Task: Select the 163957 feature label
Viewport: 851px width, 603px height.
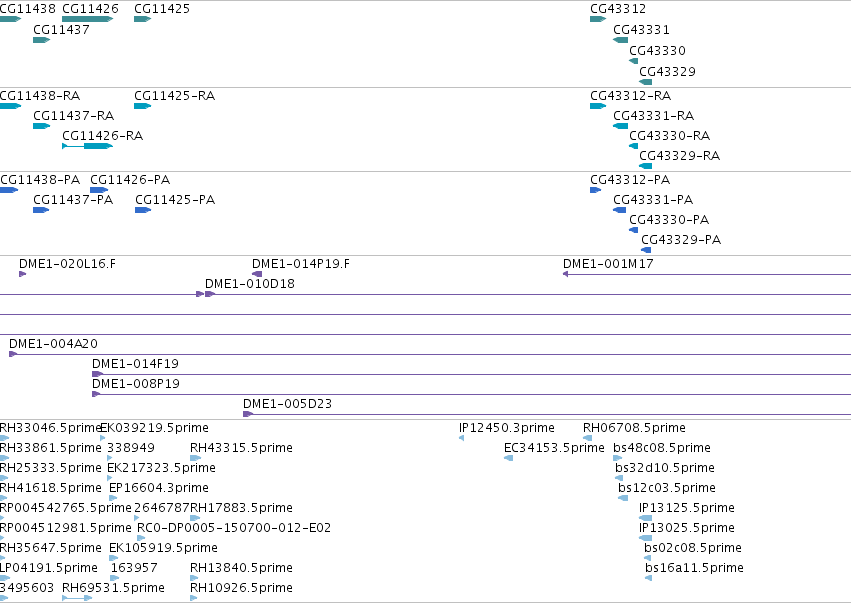Action: [x=134, y=568]
